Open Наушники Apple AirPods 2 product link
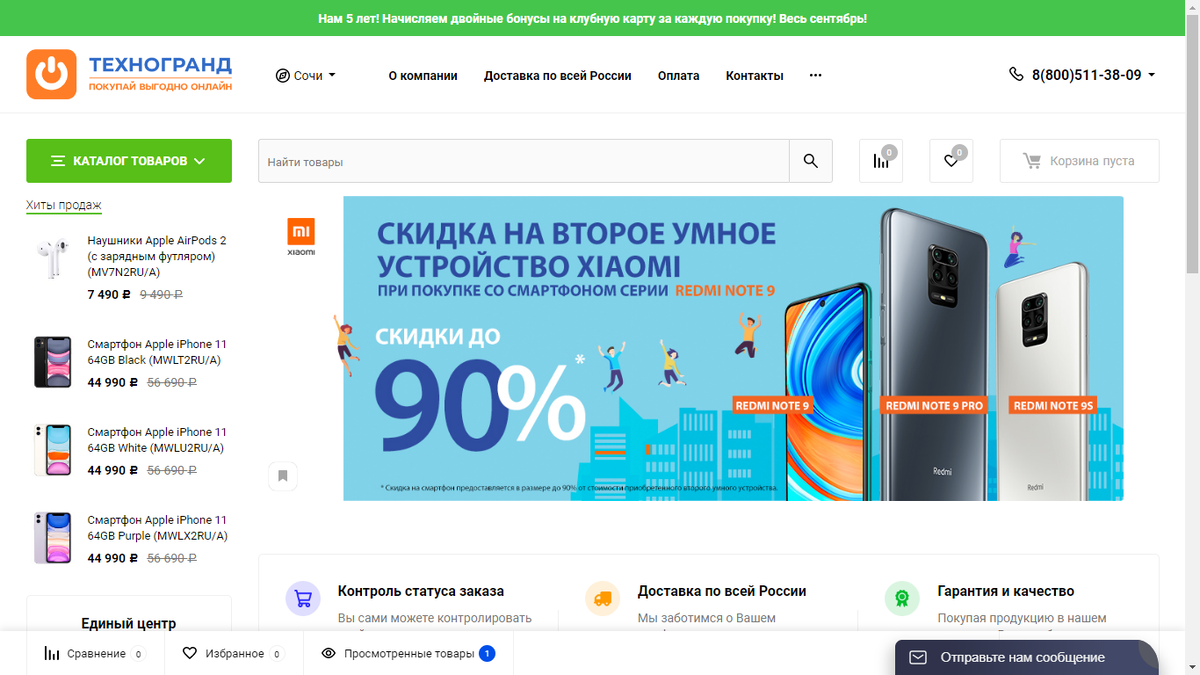The height and width of the screenshot is (675, 1200). (157, 256)
